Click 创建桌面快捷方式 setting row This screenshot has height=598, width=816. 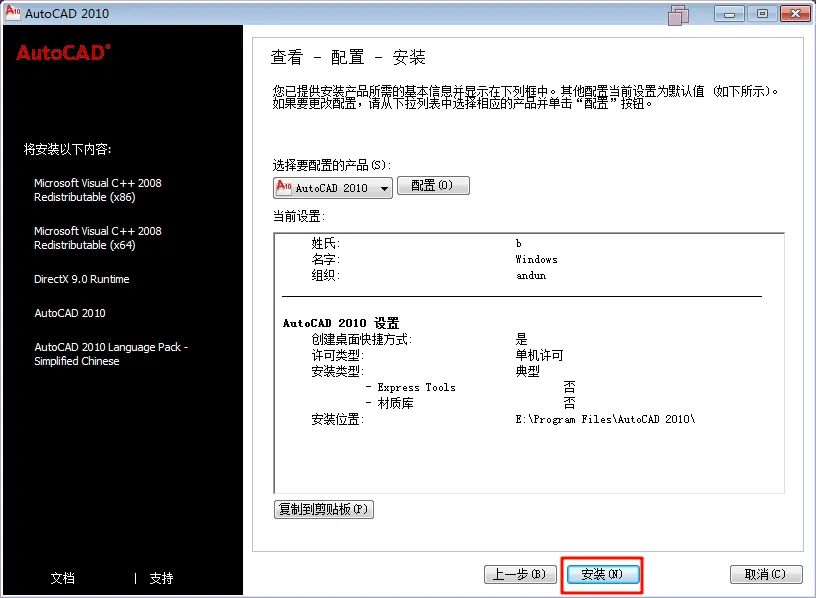click(x=419, y=339)
